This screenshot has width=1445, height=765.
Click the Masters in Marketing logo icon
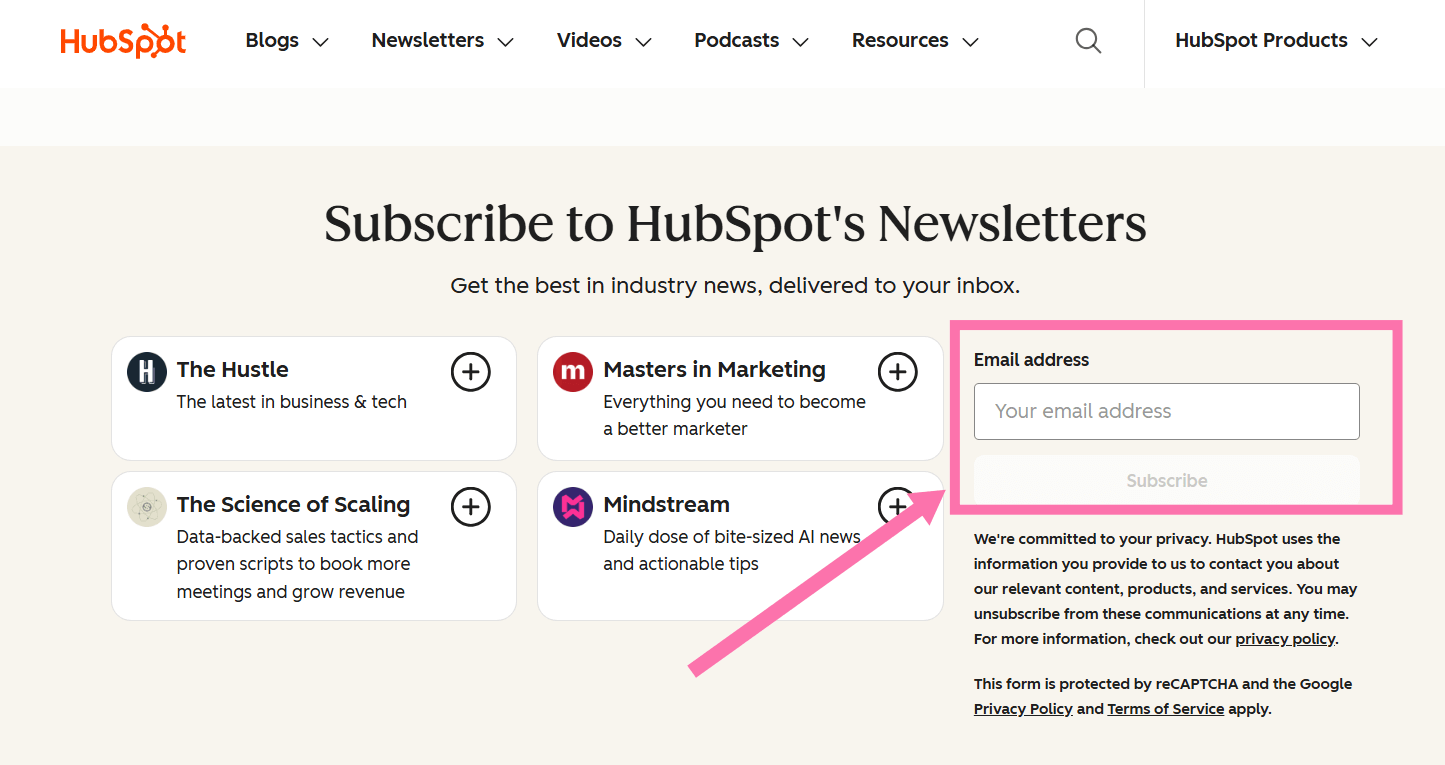pyautogui.click(x=573, y=372)
